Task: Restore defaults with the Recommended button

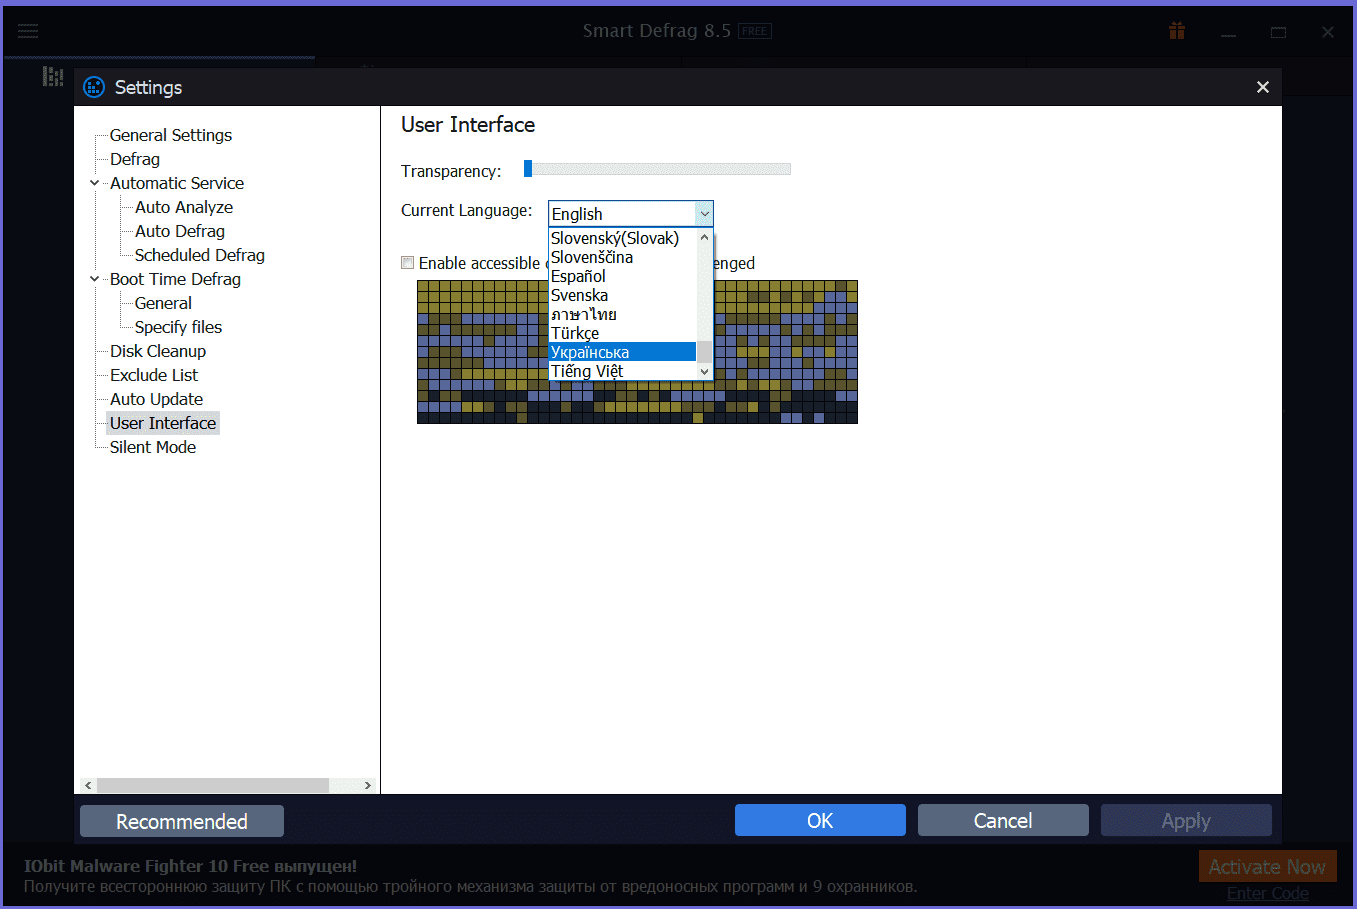Action: click(182, 821)
